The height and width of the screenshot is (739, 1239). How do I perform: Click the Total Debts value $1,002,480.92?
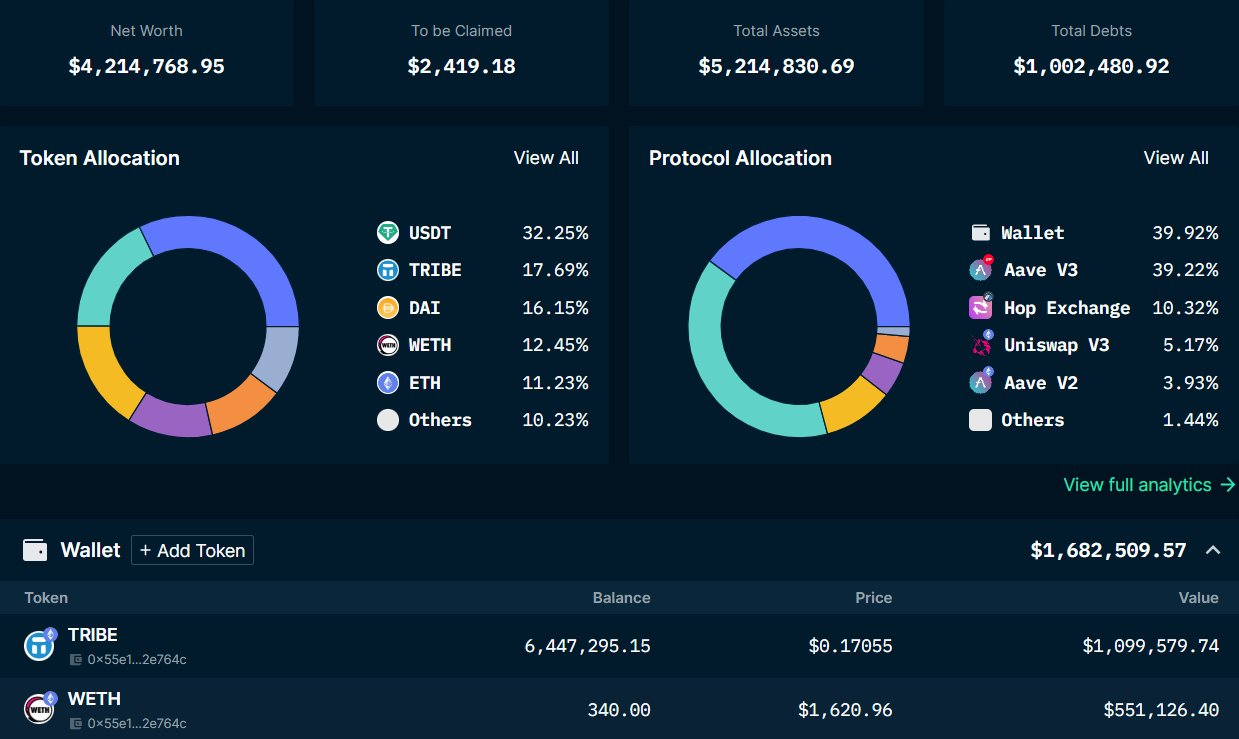click(x=1091, y=67)
